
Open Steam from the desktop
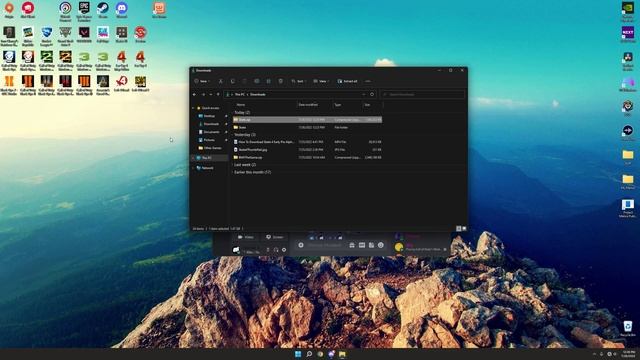(x=103, y=10)
